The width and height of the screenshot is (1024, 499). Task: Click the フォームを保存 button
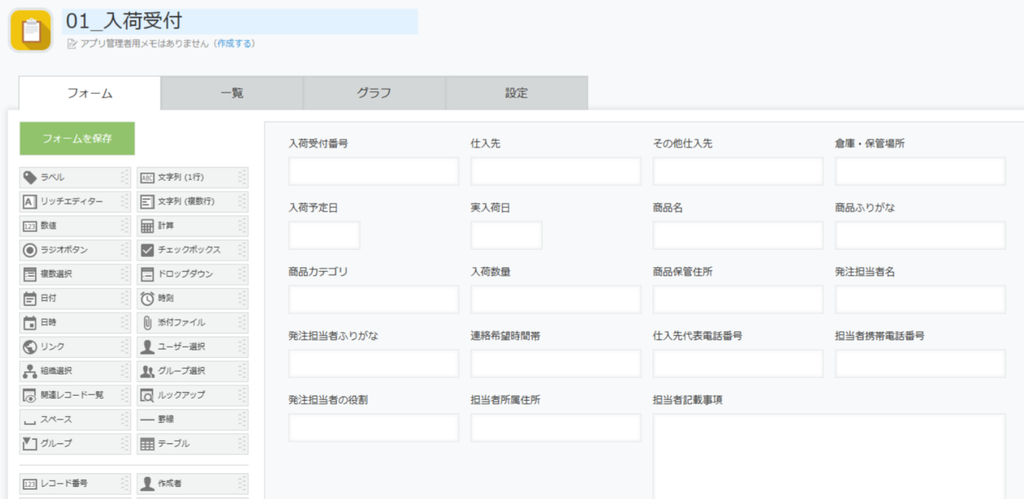pyautogui.click(x=77, y=138)
